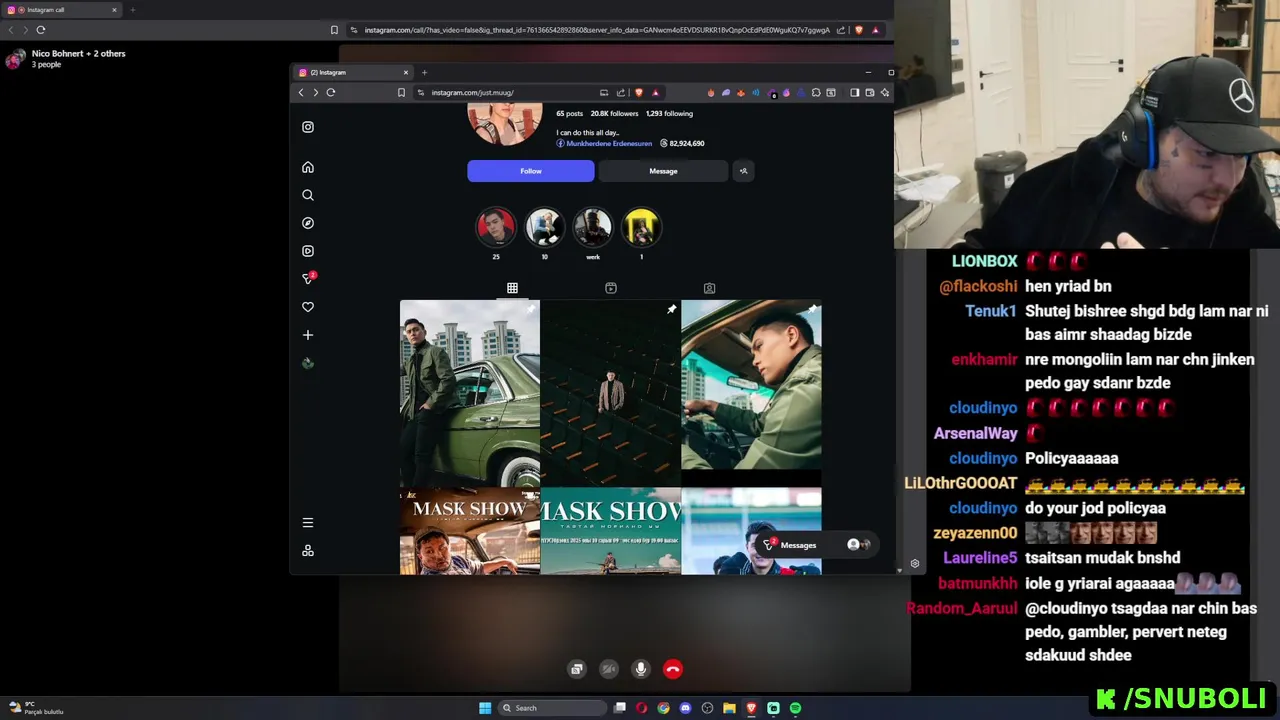
Task: Open the story highlight labeled werk
Action: [593, 227]
